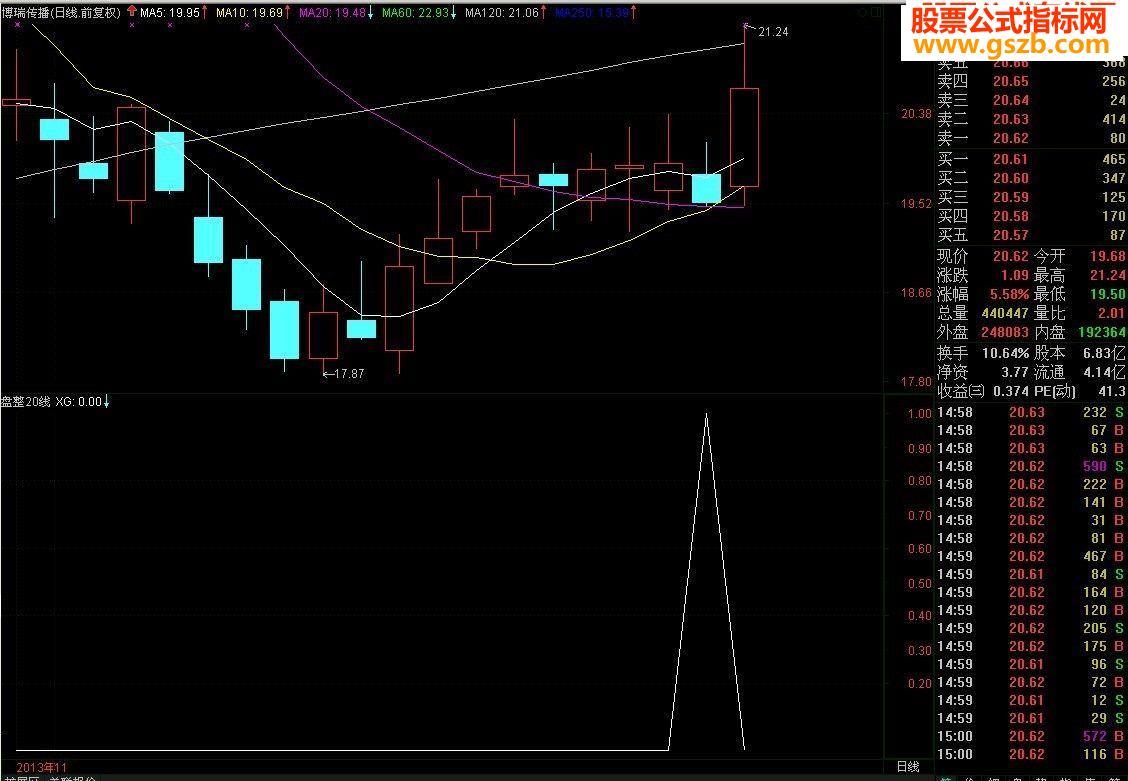Screen dimensions: 1128x781
Task: Click the PE(动) 41.3 value
Action: (1112, 391)
